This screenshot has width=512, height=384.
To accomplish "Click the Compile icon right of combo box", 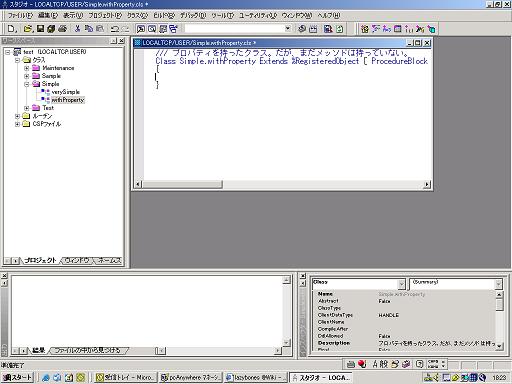I will [x=302, y=29].
